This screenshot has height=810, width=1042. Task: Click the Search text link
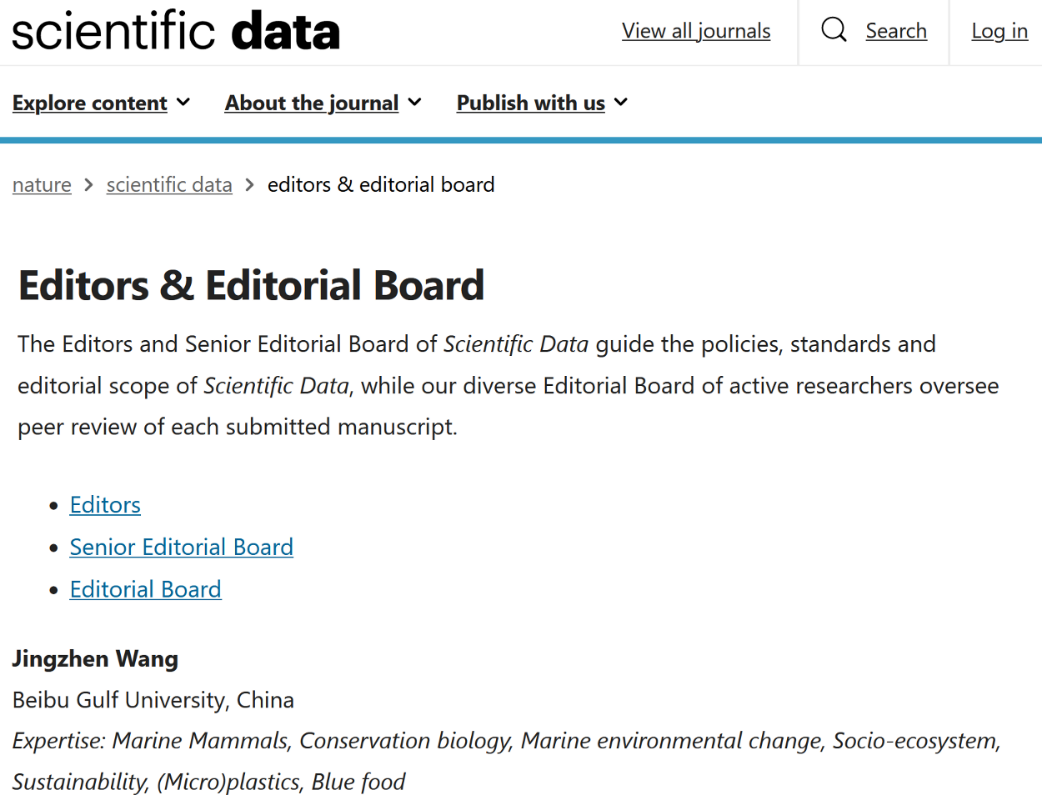[896, 31]
